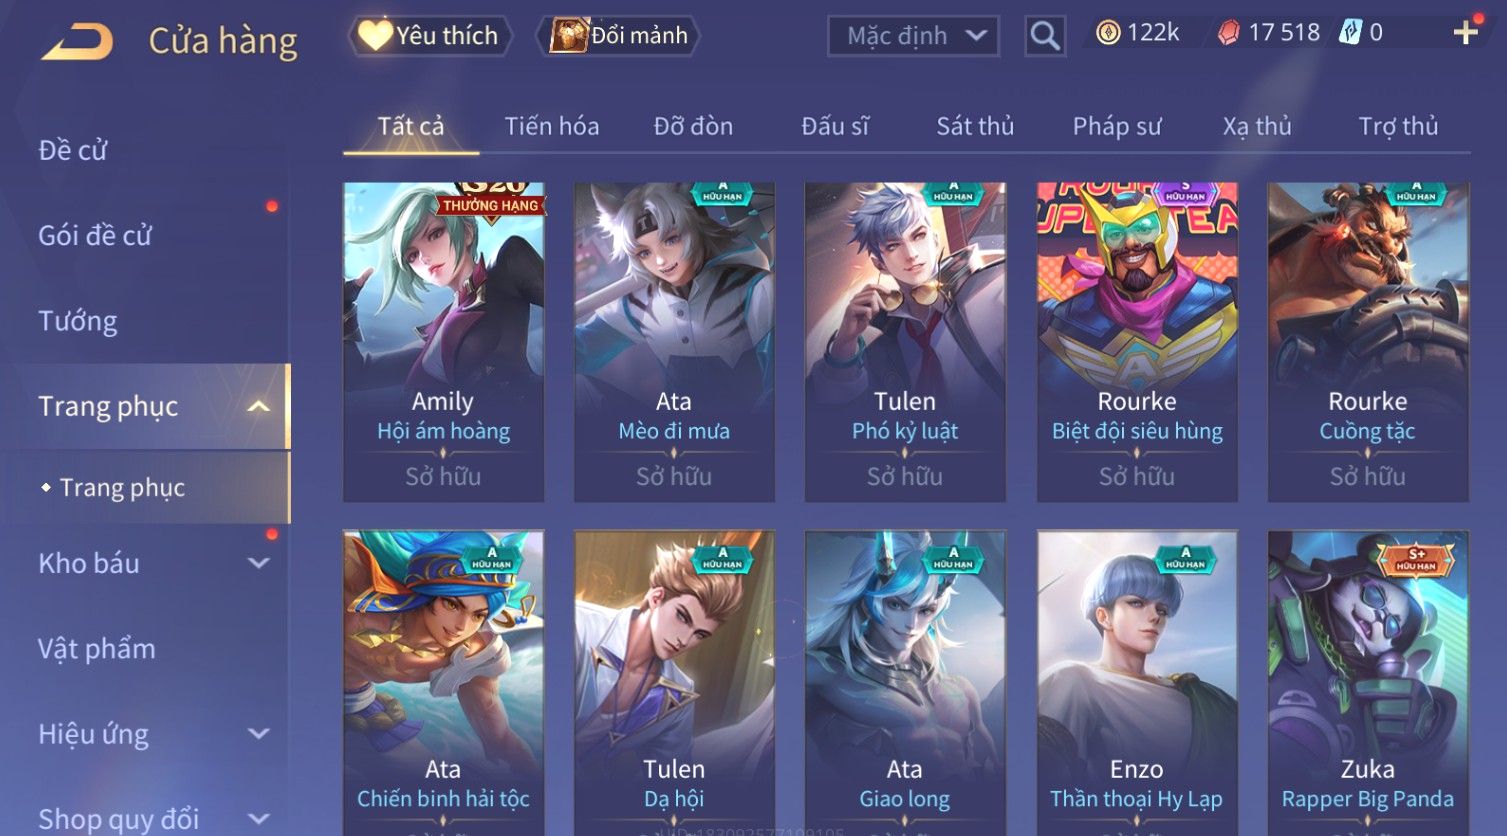
Task: Select Amily Hội ám hoàng skin card
Action: tap(443, 342)
